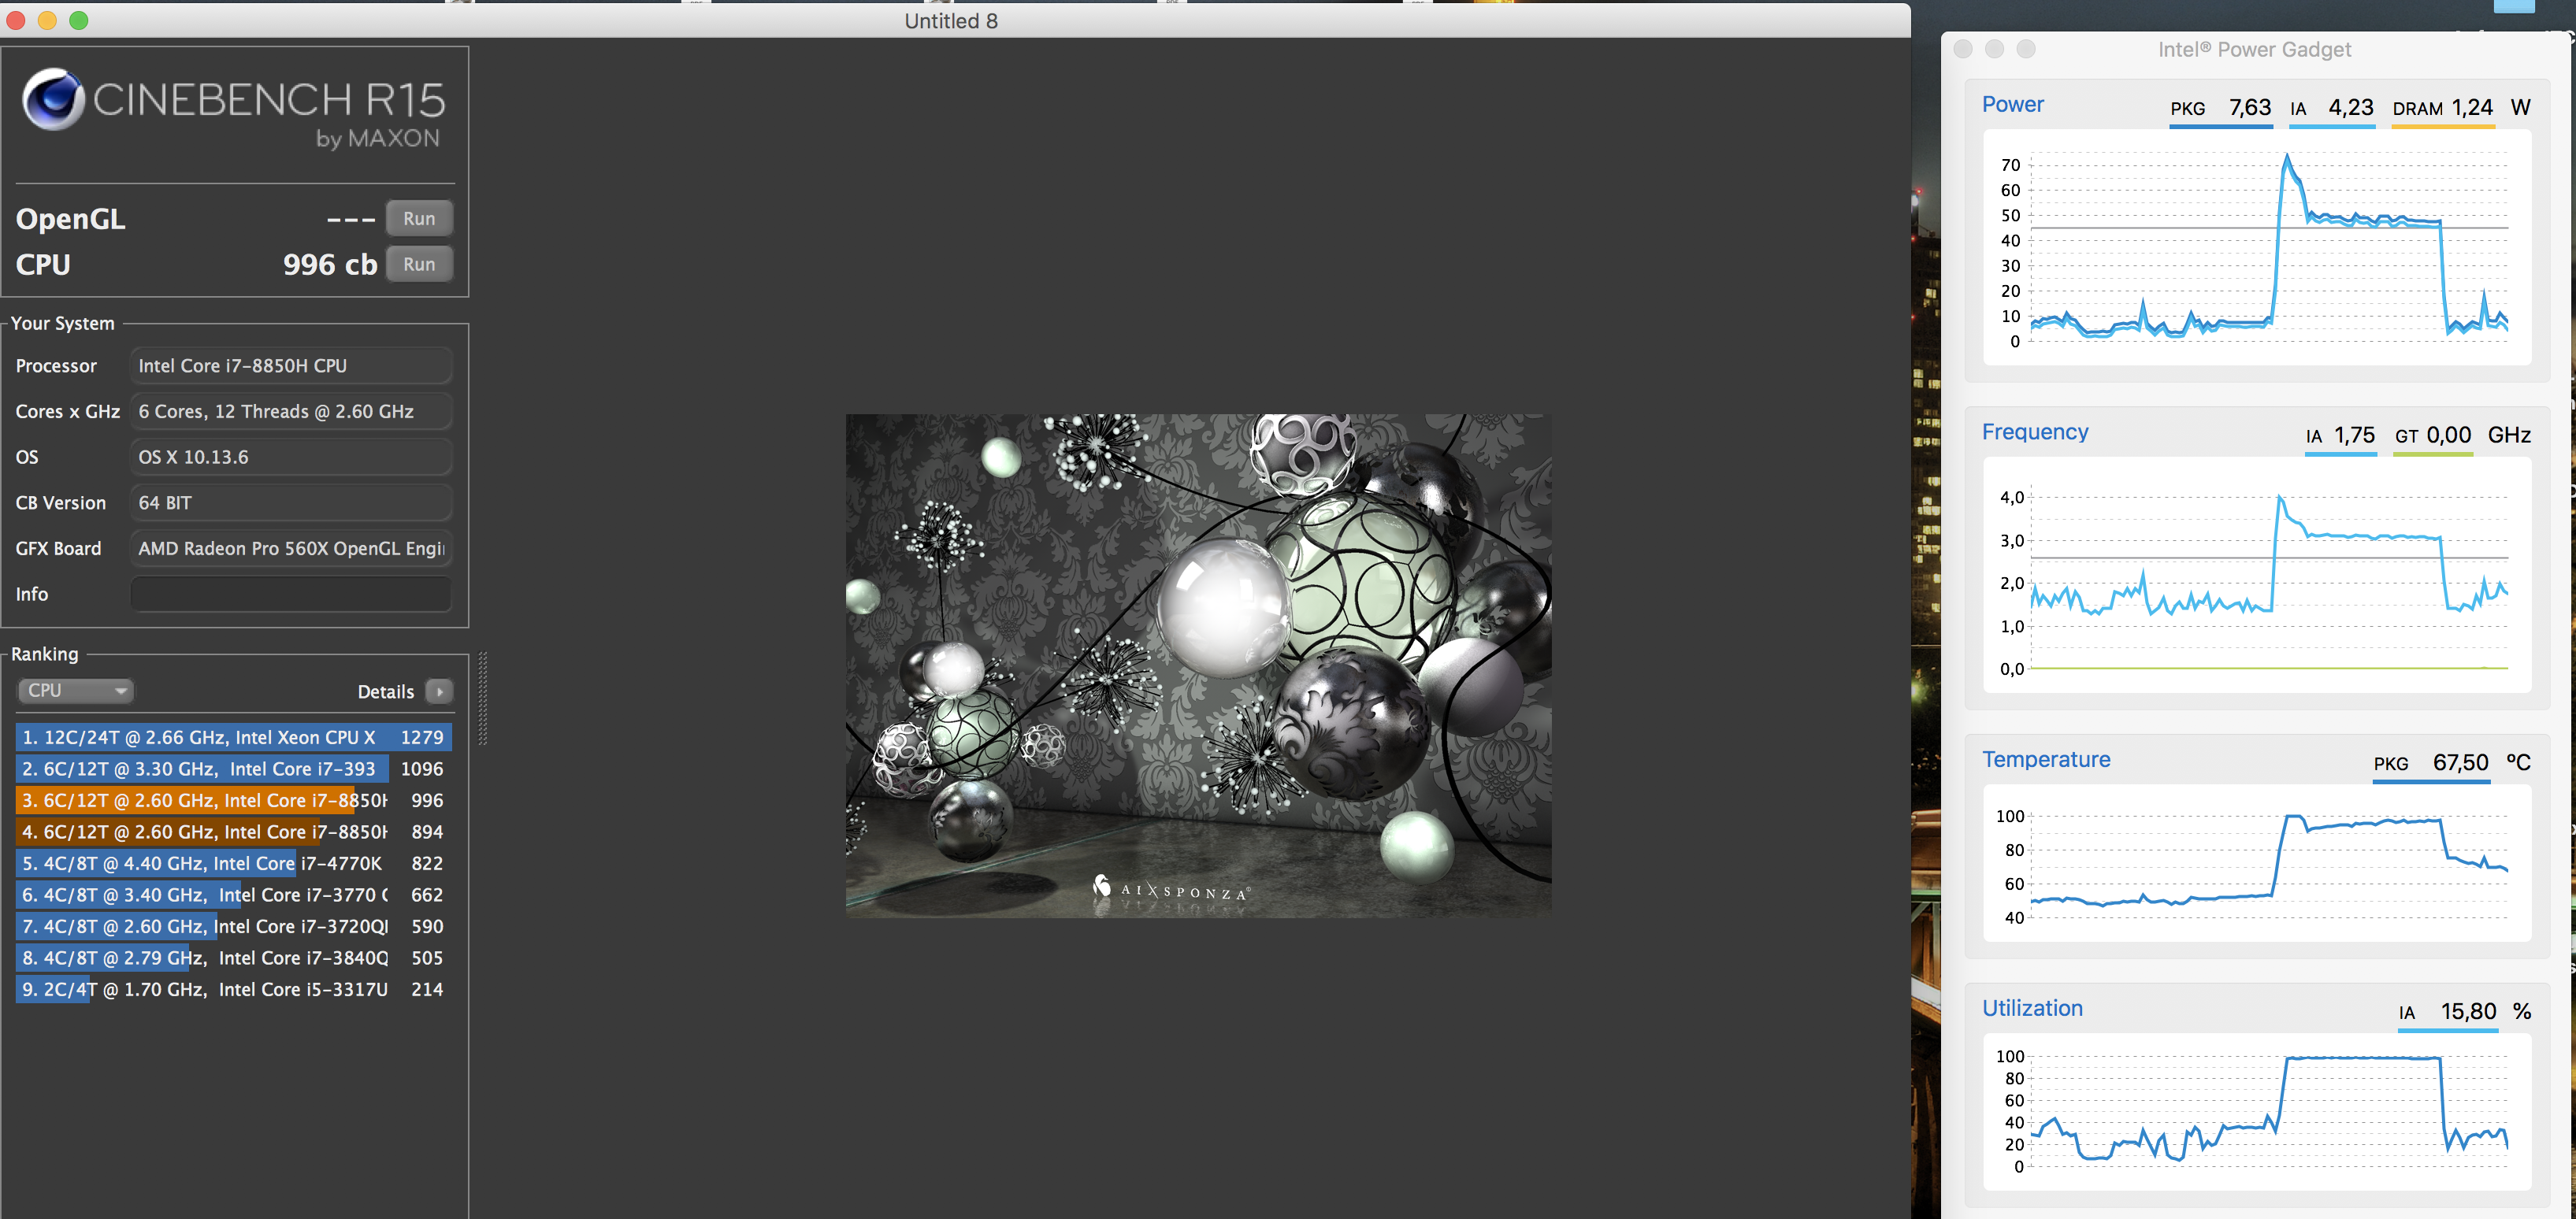Click the Details arrow icon in Ranking

439,691
